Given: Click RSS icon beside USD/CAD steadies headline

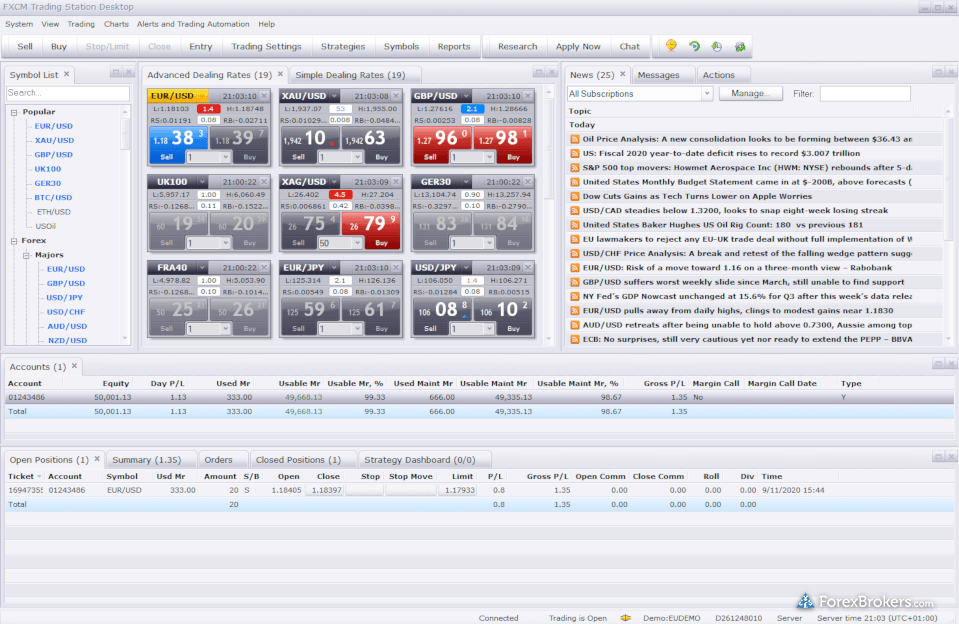Looking at the screenshot, I should pos(574,210).
